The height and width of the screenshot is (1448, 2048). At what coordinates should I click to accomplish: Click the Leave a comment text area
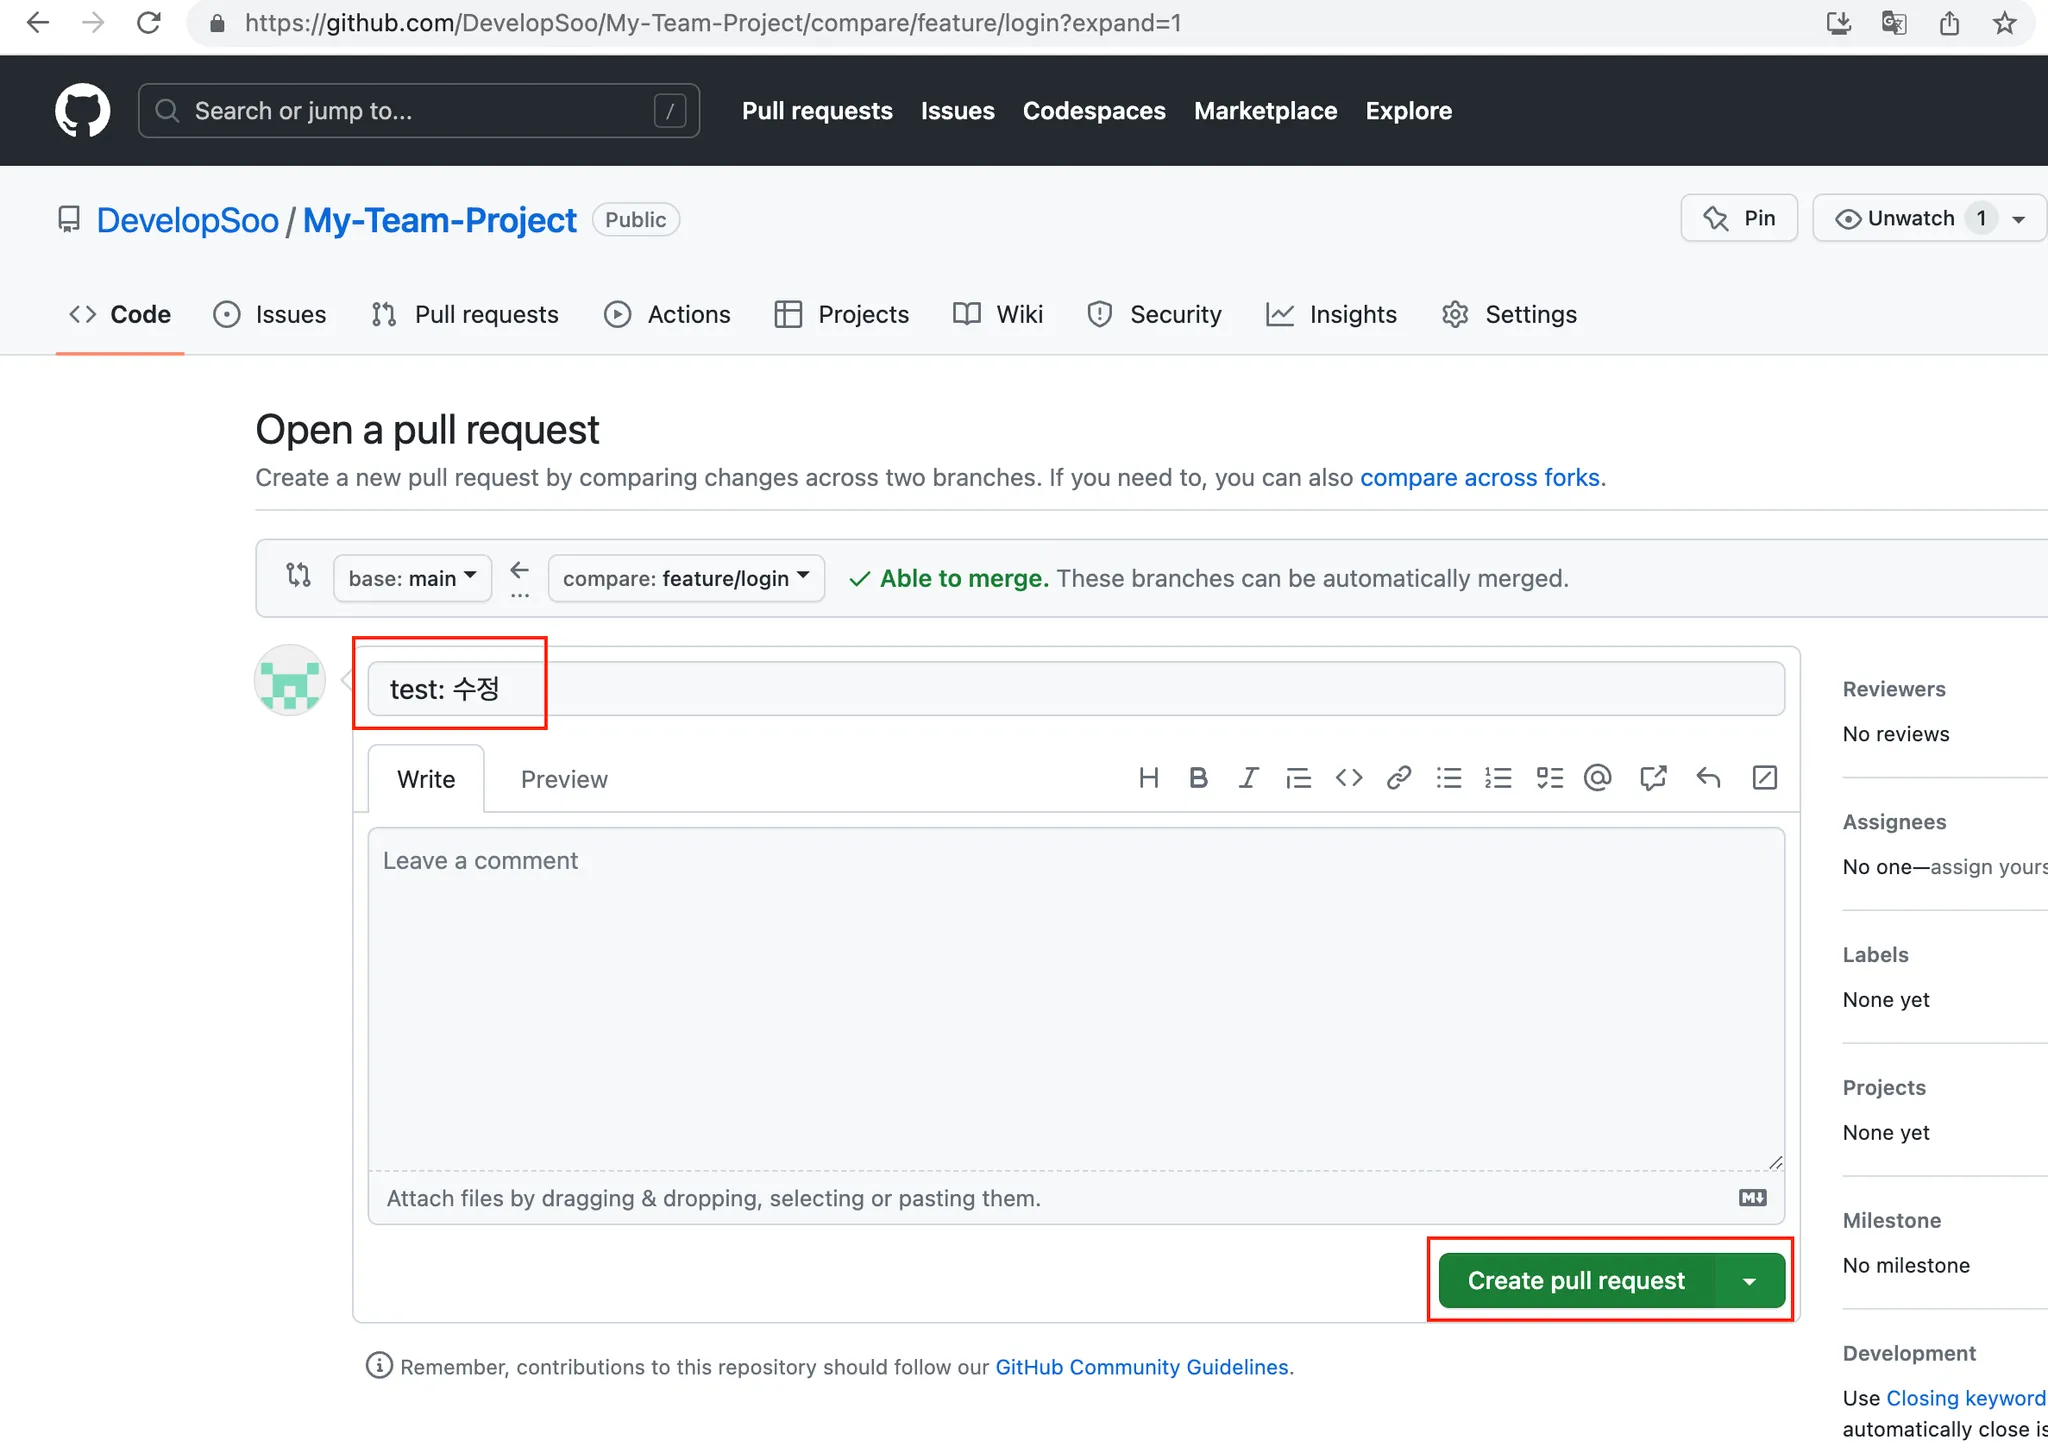[1075, 998]
